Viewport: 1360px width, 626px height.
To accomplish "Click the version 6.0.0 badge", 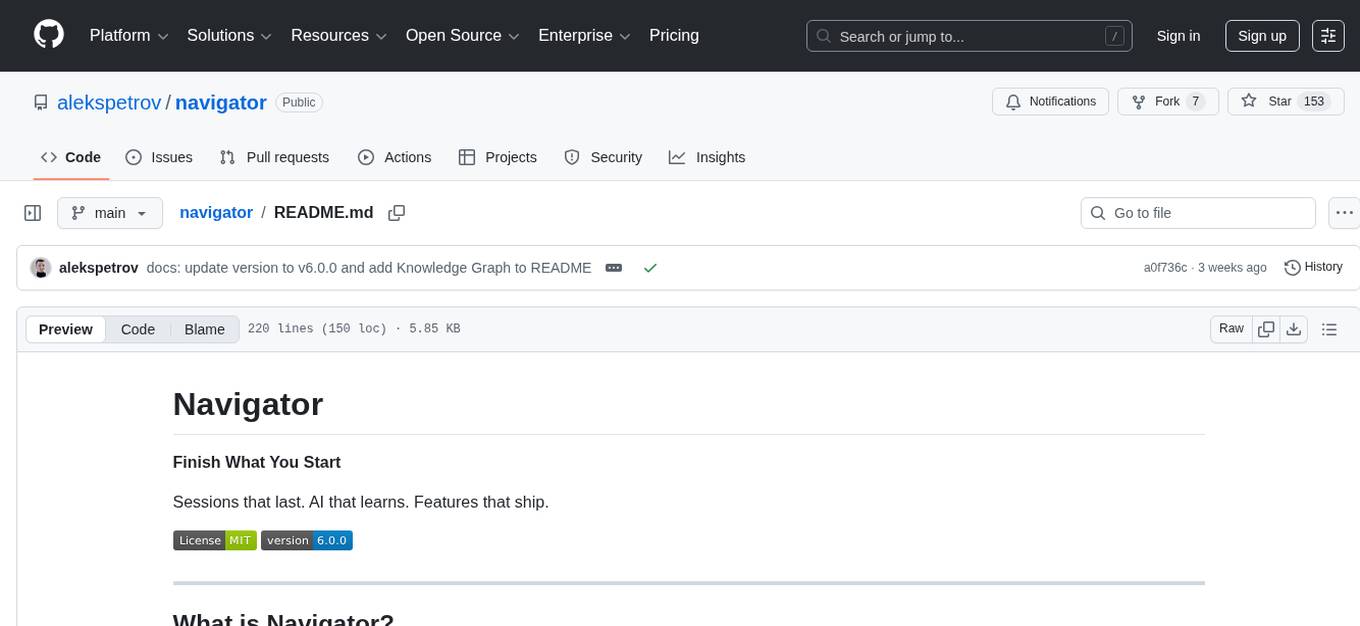I will [x=307, y=540].
